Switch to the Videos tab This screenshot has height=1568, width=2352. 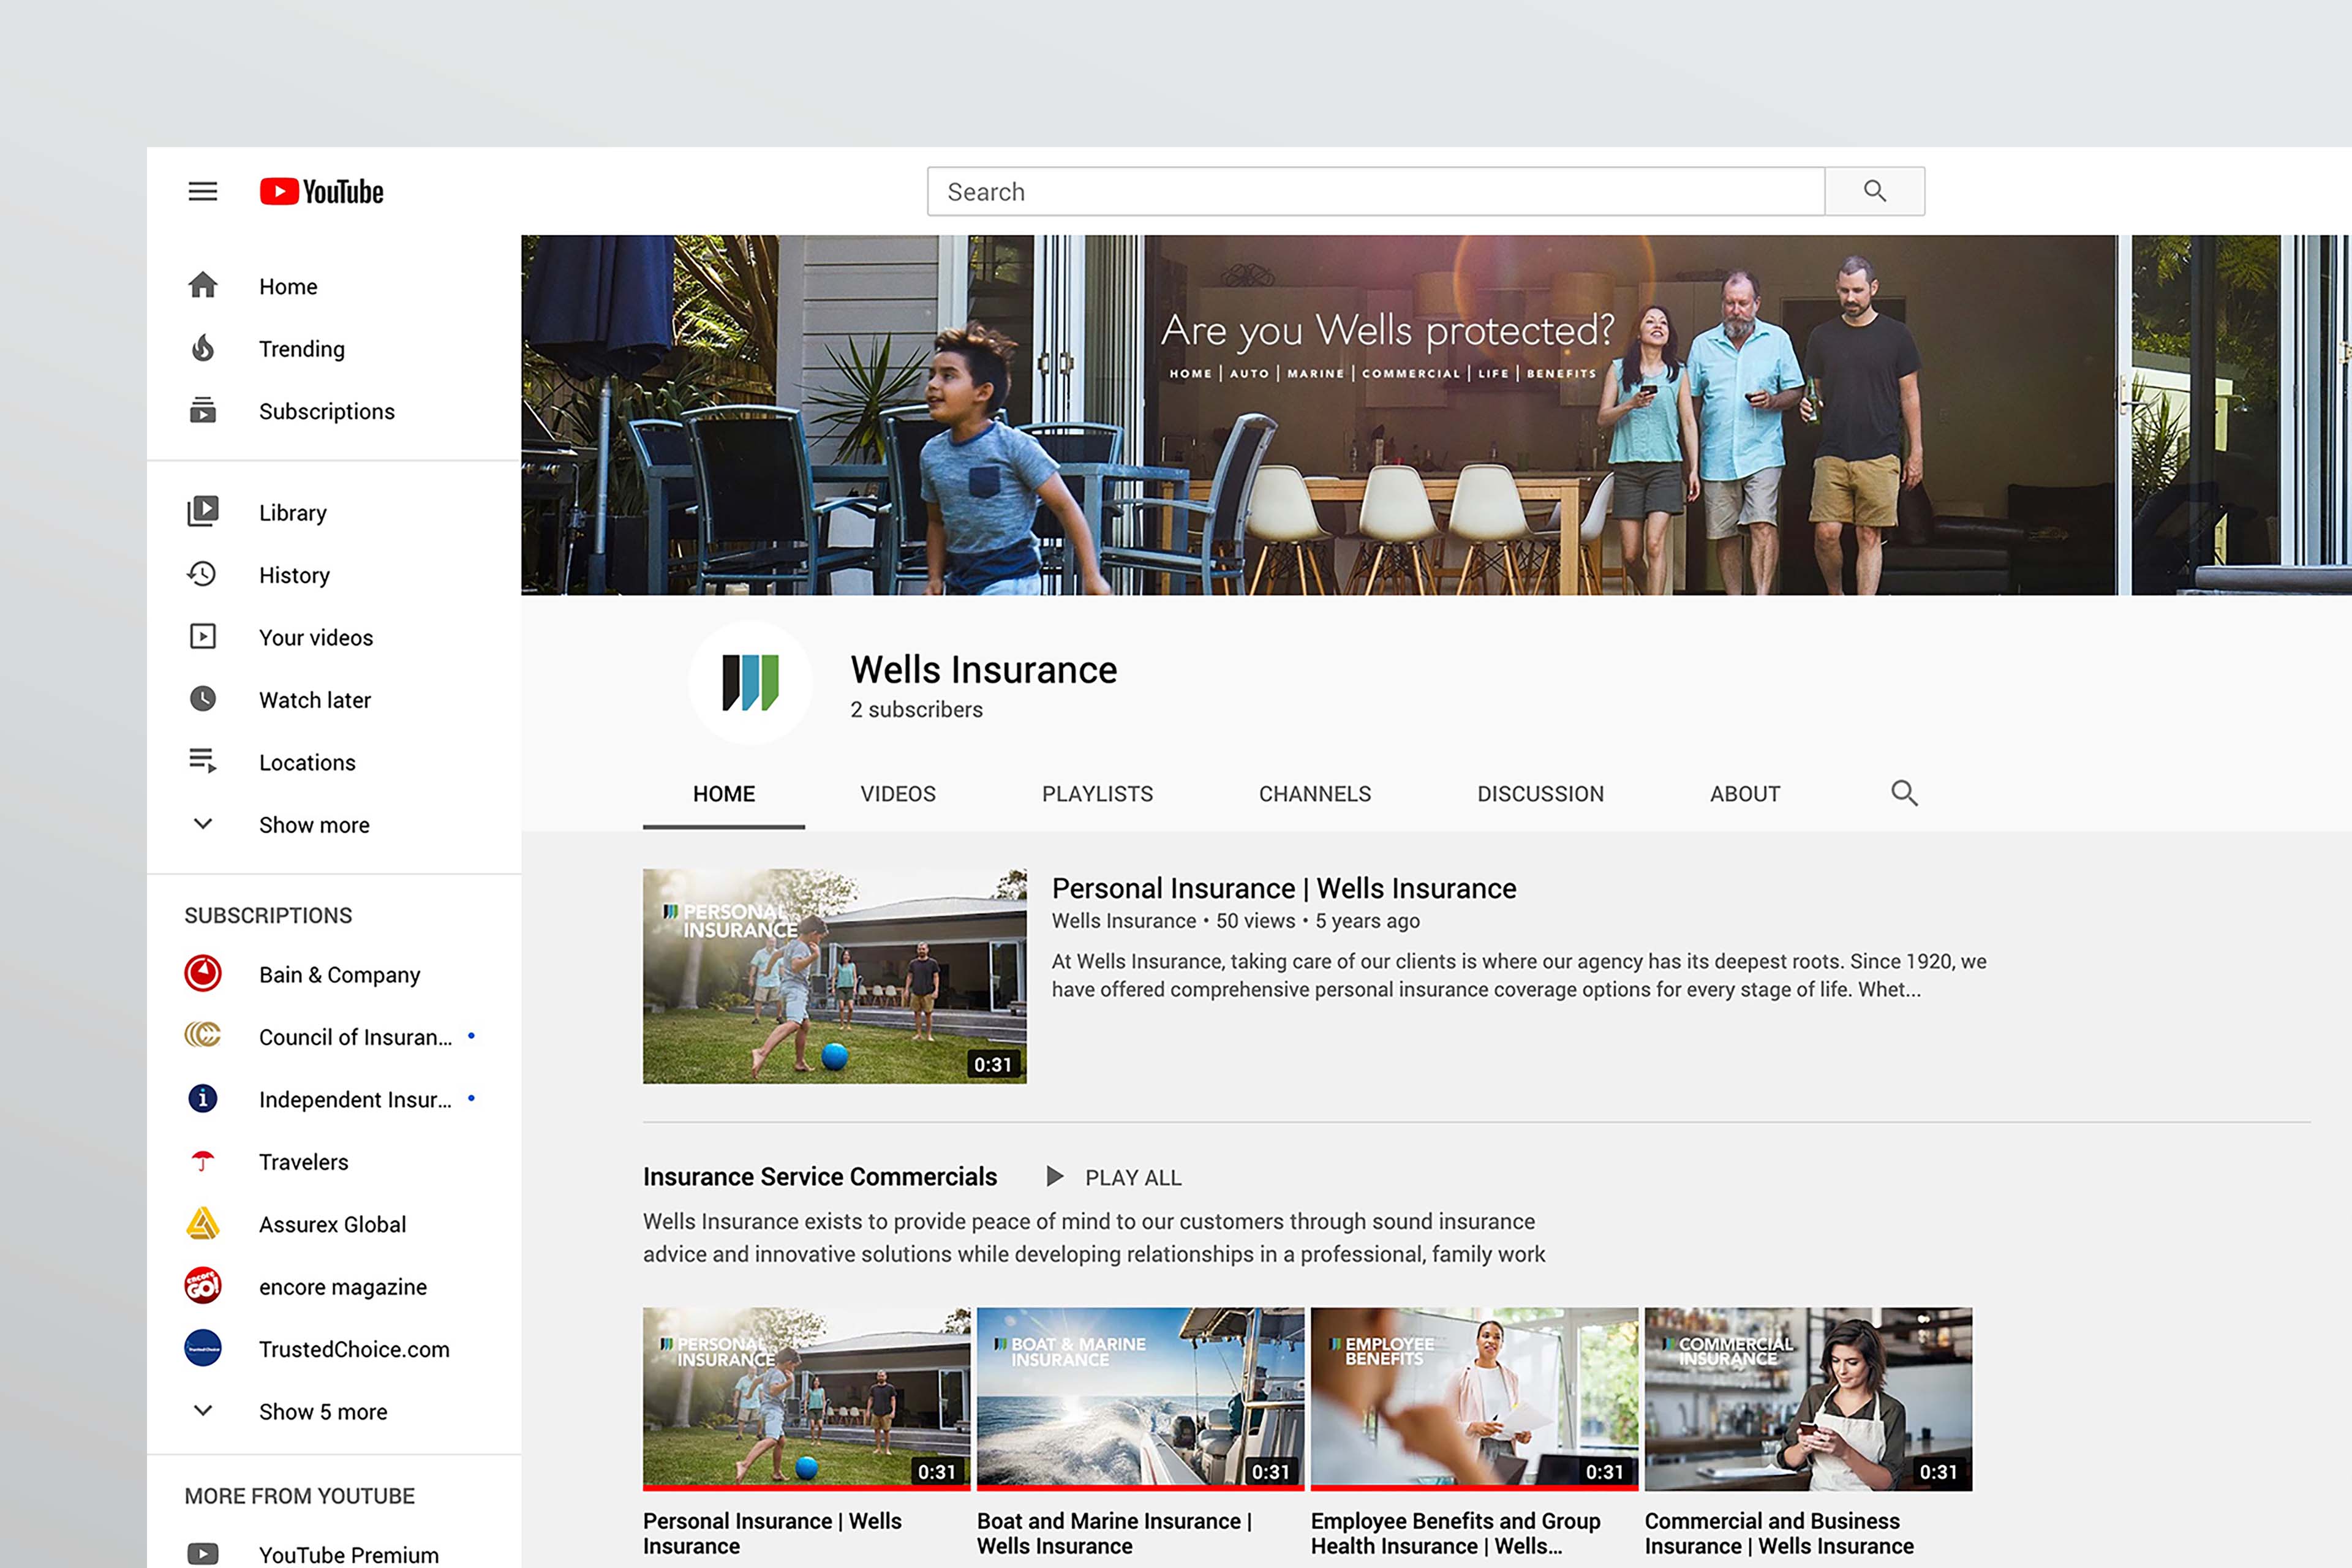(897, 794)
